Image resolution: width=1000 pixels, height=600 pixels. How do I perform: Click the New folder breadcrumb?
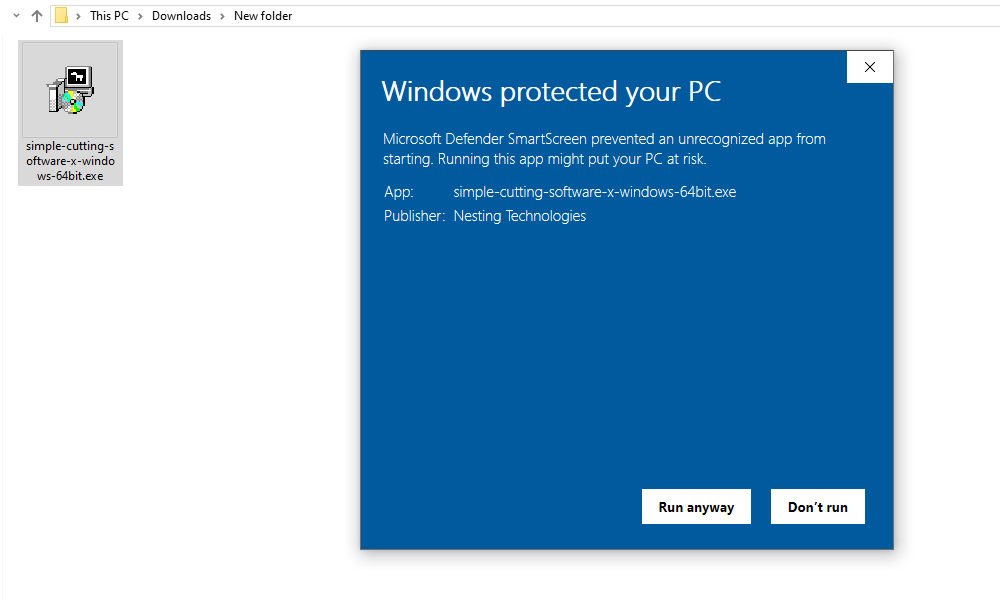click(x=263, y=16)
